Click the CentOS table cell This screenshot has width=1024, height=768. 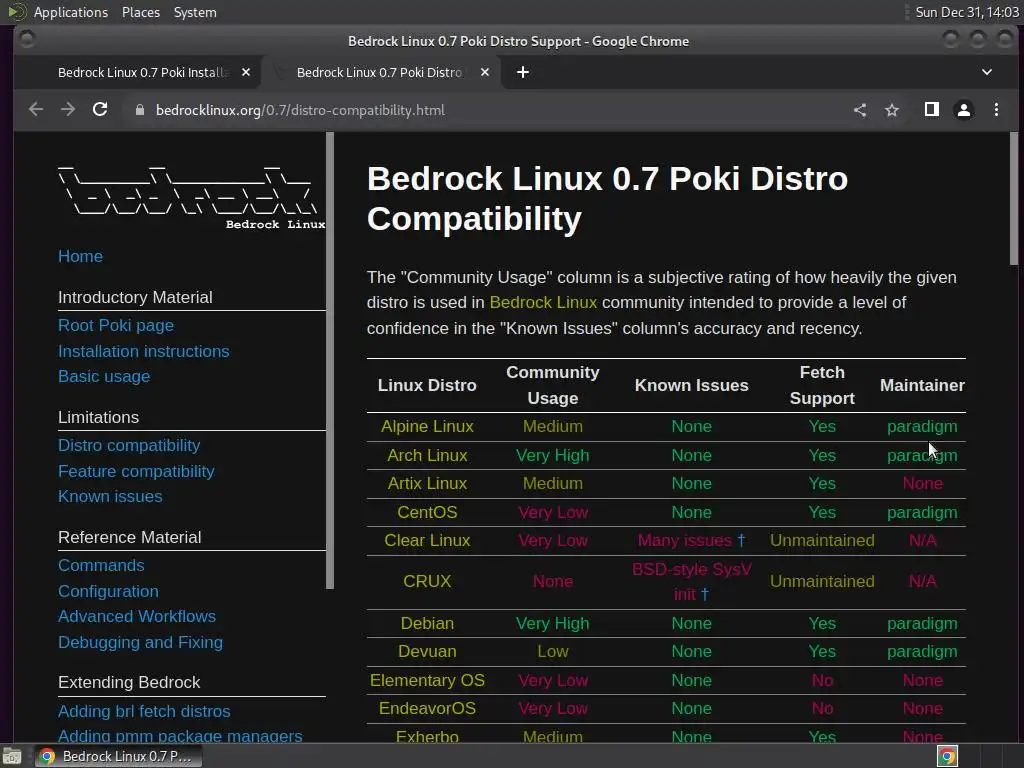tap(427, 512)
